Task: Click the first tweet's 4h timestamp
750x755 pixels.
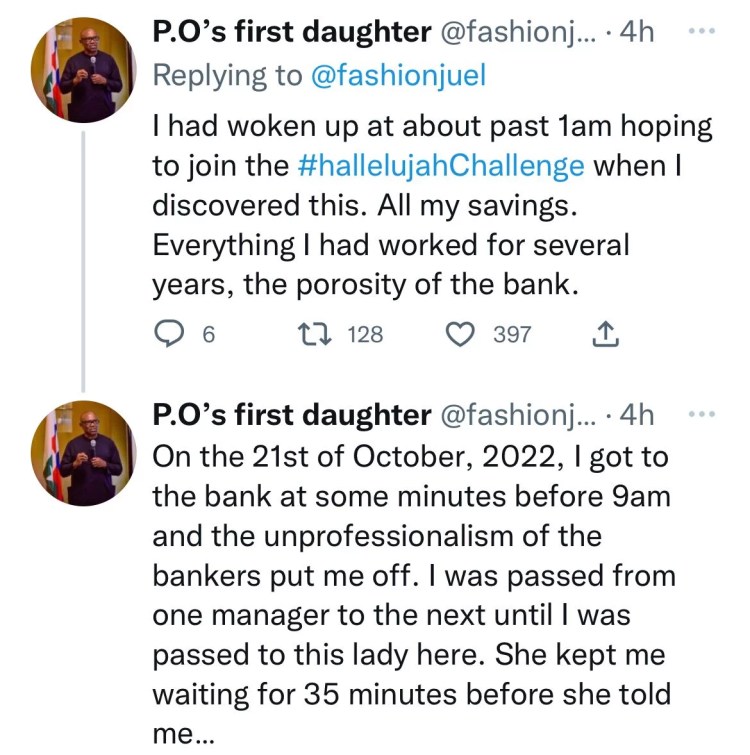Action: (x=637, y=33)
